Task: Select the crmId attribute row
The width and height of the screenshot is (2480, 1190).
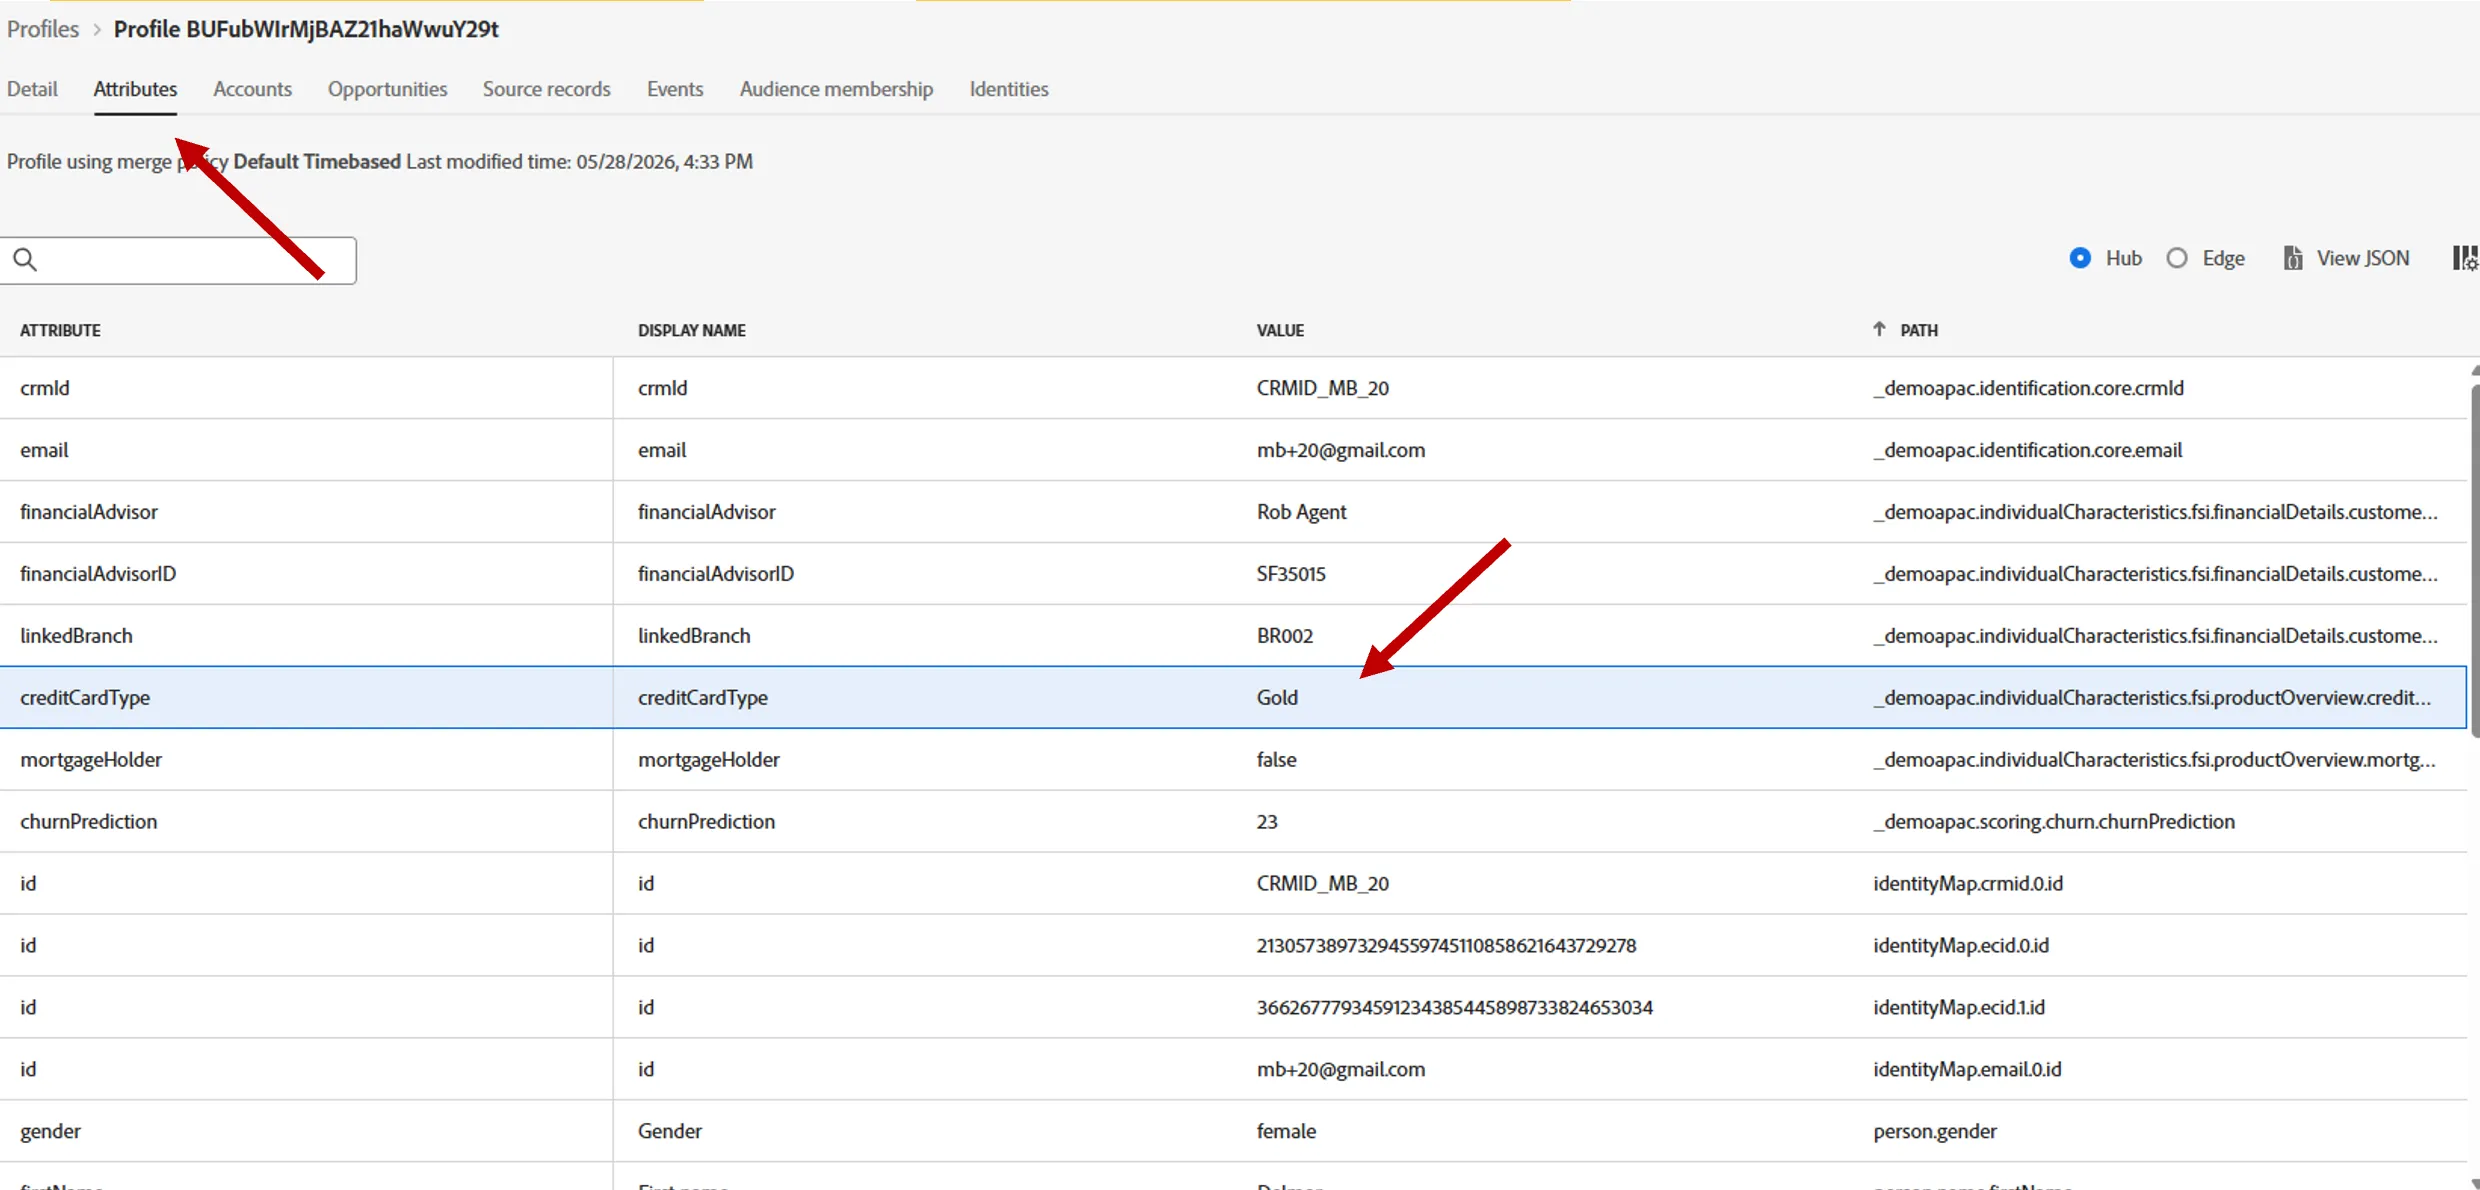Action: 1233,388
